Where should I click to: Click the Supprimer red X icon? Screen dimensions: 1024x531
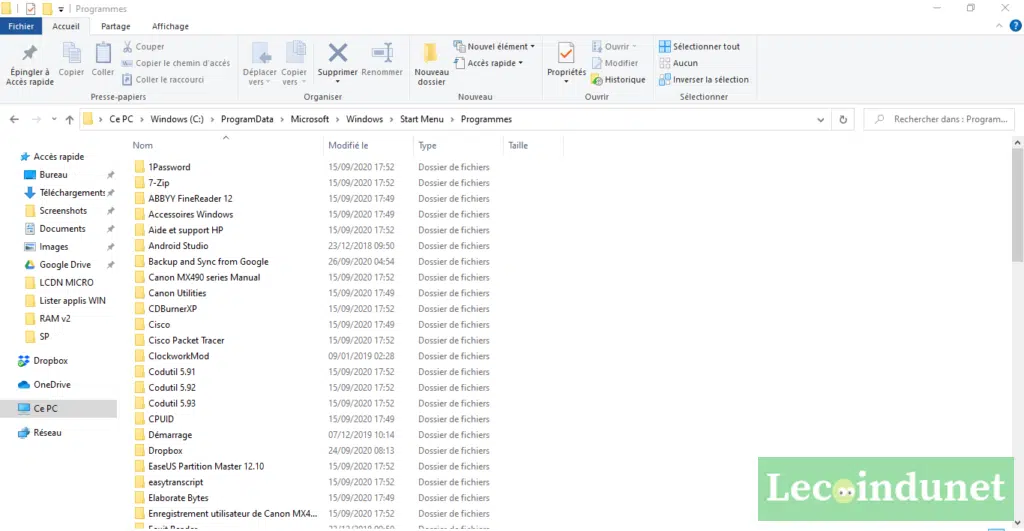[338, 52]
